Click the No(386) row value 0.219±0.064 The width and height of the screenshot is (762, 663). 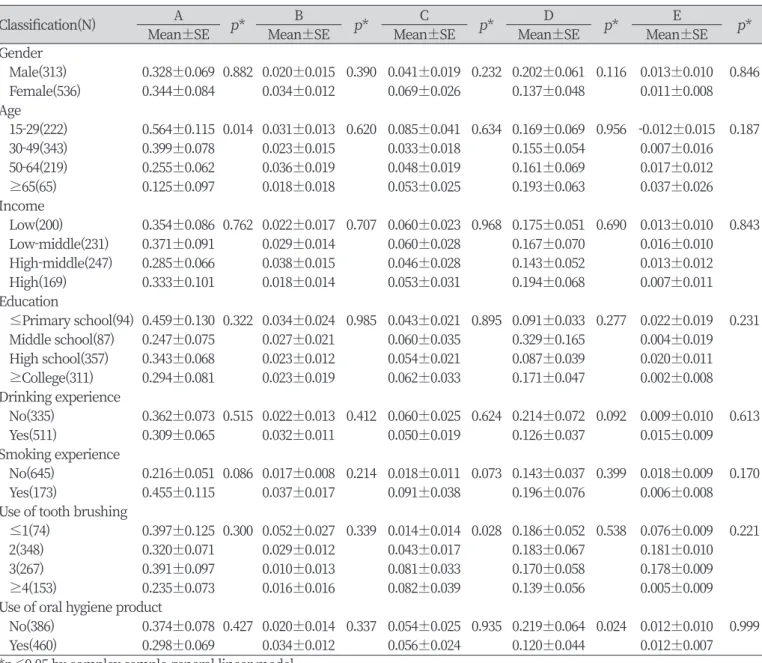[x=548, y=626]
